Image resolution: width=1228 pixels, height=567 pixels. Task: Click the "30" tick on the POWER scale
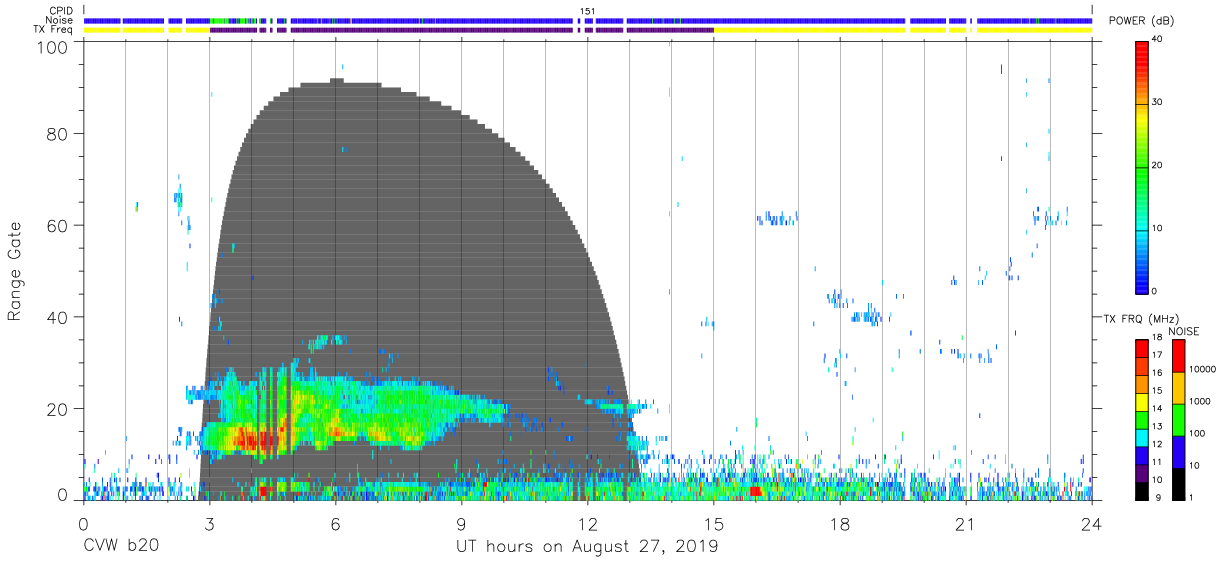(x=1159, y=102)
